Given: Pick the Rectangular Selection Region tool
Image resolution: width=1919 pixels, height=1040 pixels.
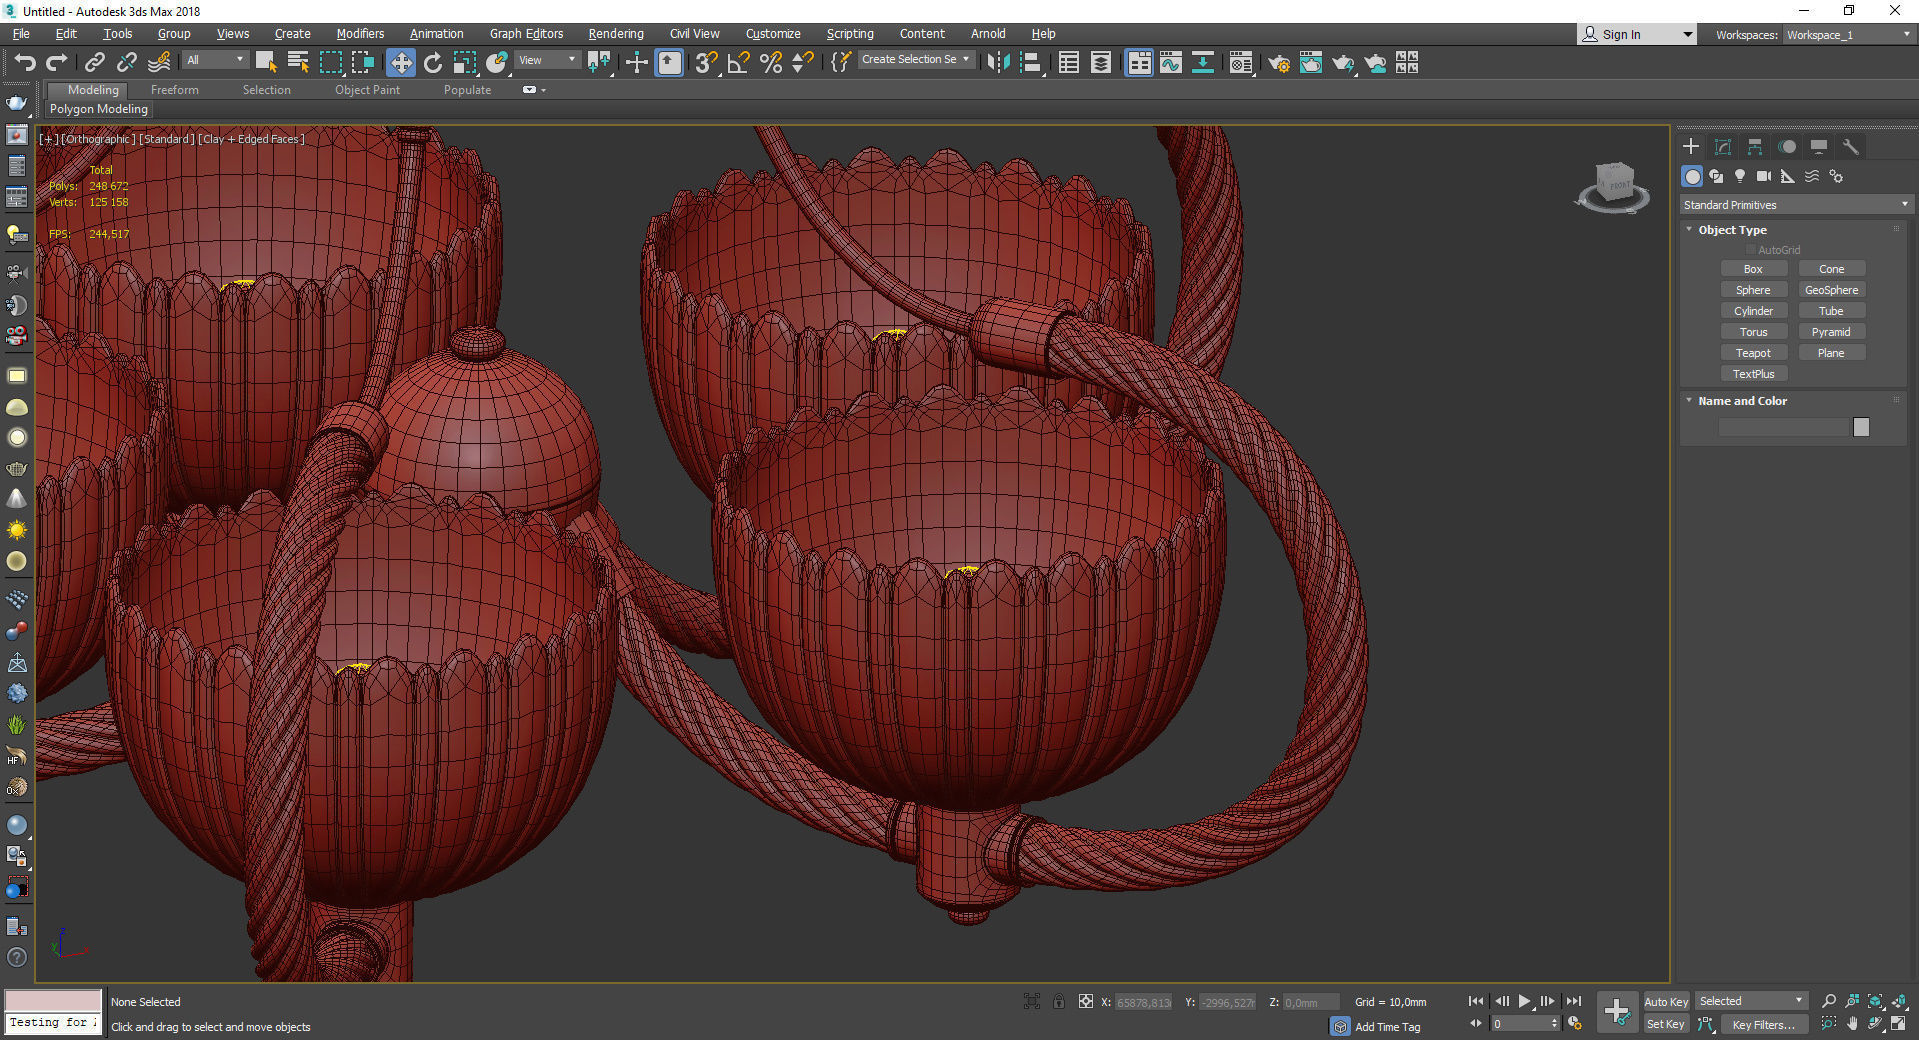Looking at the screenshot, I should coord(330,63).
